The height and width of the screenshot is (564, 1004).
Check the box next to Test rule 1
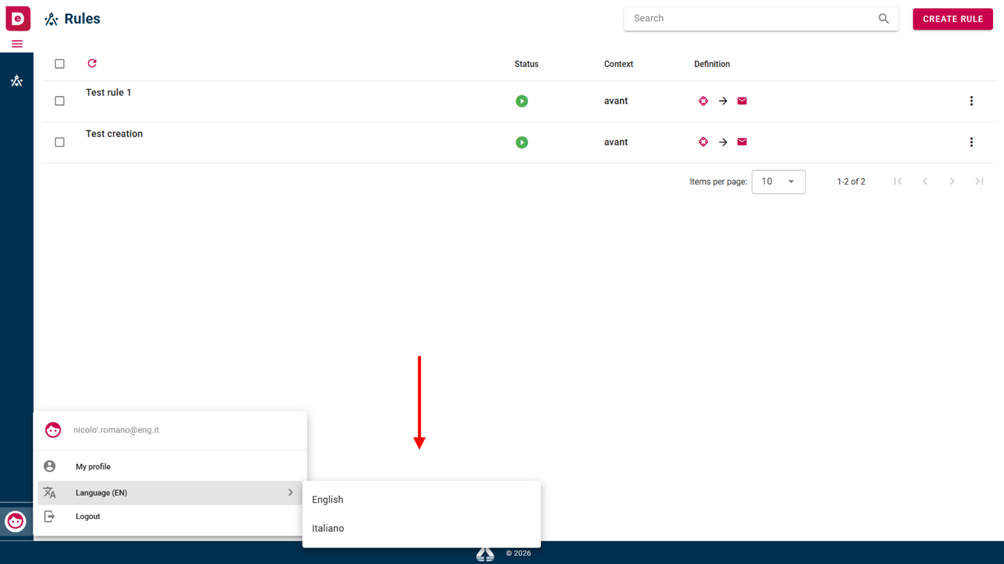pyautogui.click(x=60, y=101)
